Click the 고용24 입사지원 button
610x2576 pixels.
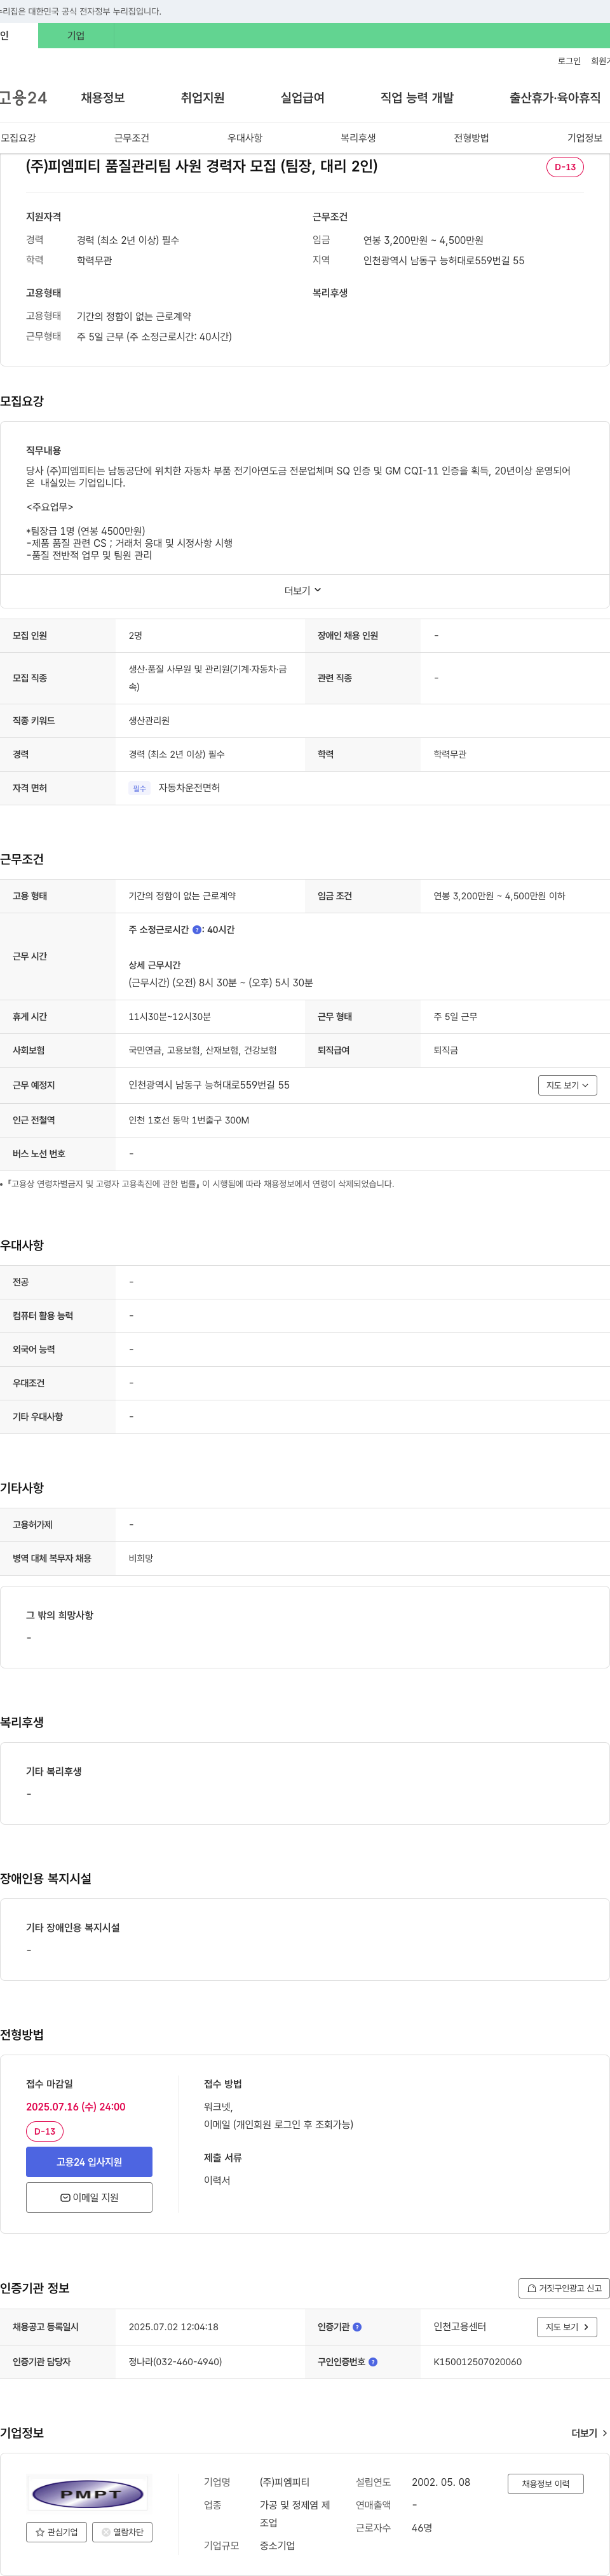pos(89,2162)
